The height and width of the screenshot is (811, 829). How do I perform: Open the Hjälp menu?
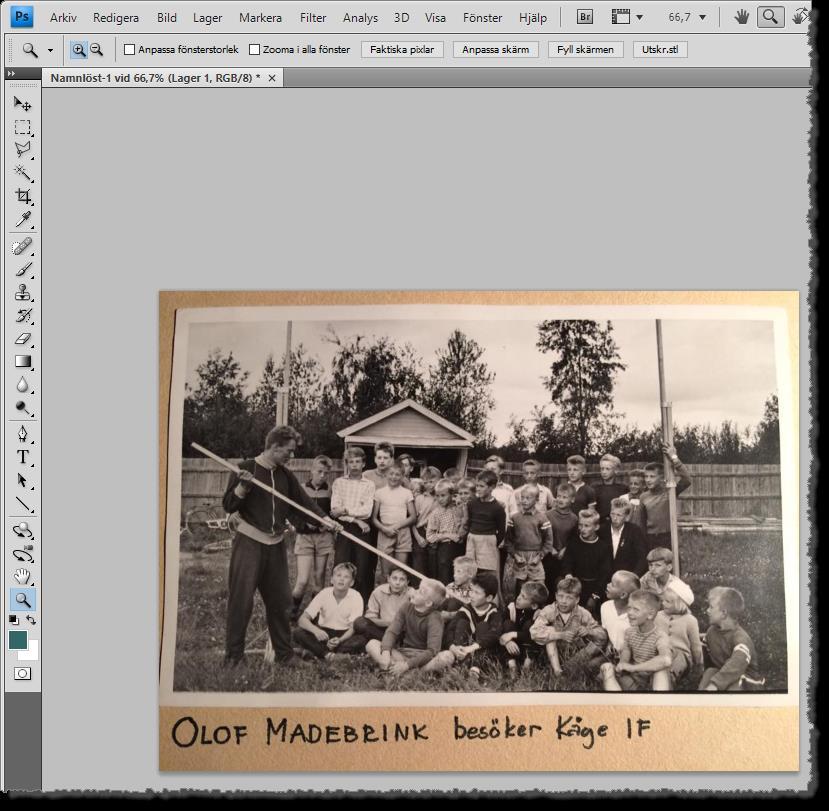[532, 18]
